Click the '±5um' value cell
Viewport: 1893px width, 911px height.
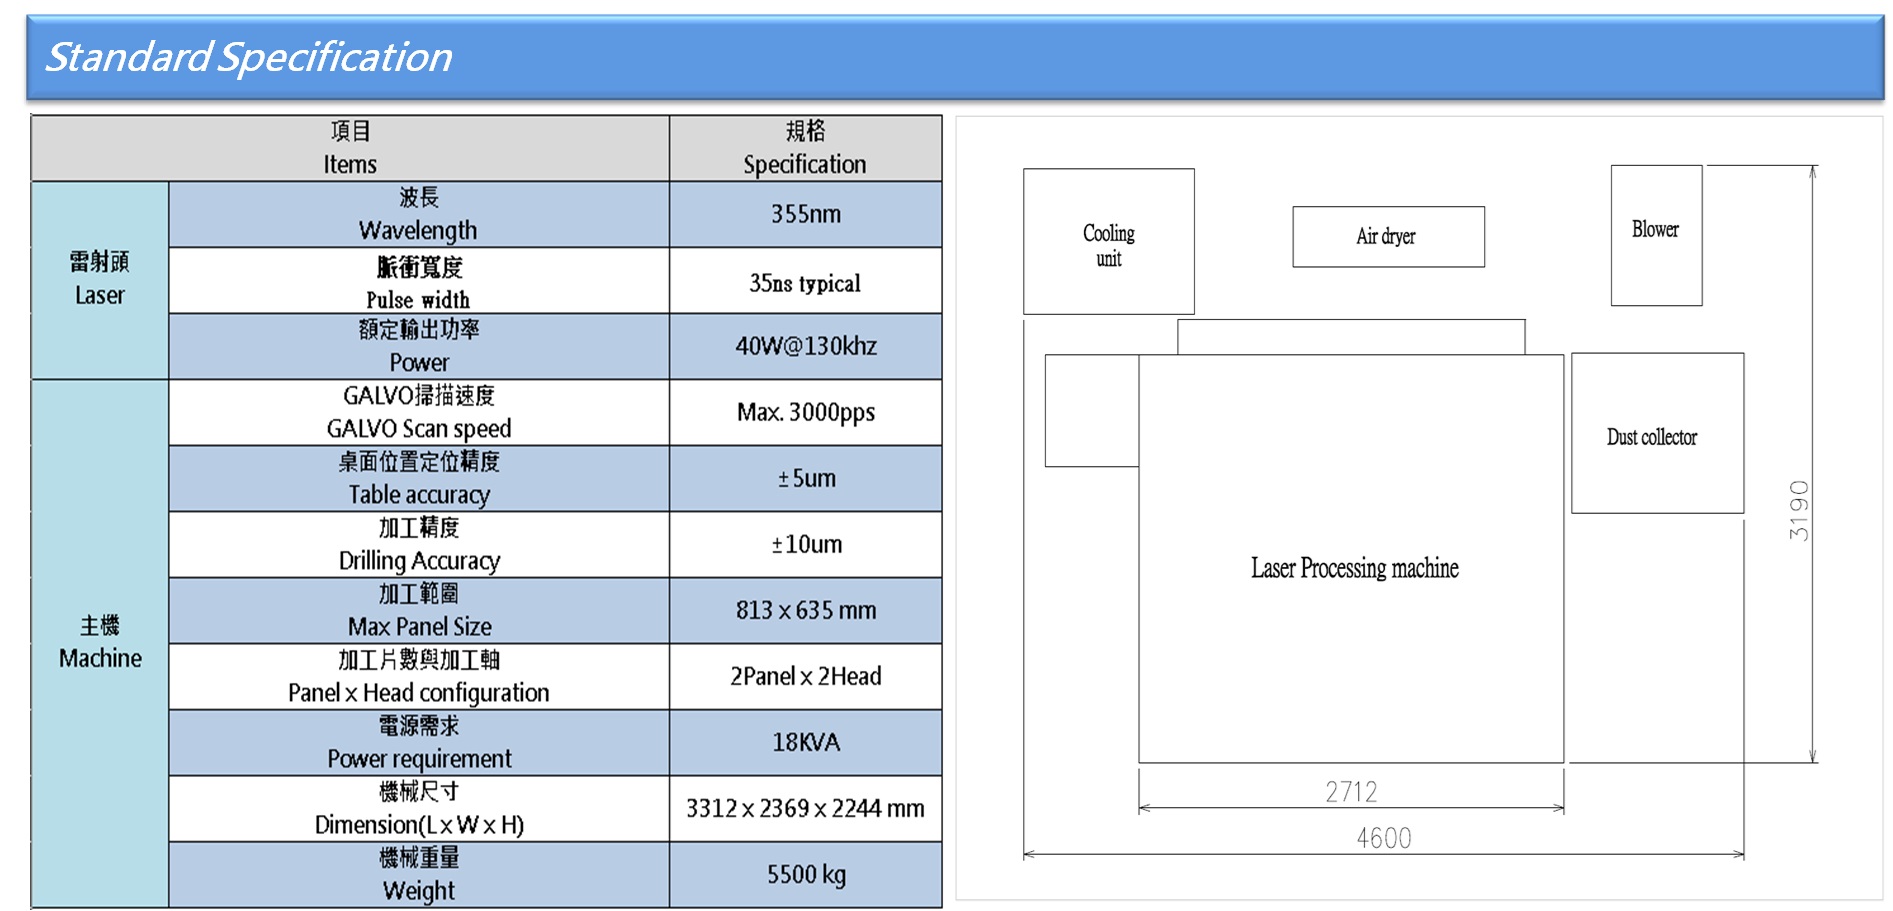pos(806,478)
